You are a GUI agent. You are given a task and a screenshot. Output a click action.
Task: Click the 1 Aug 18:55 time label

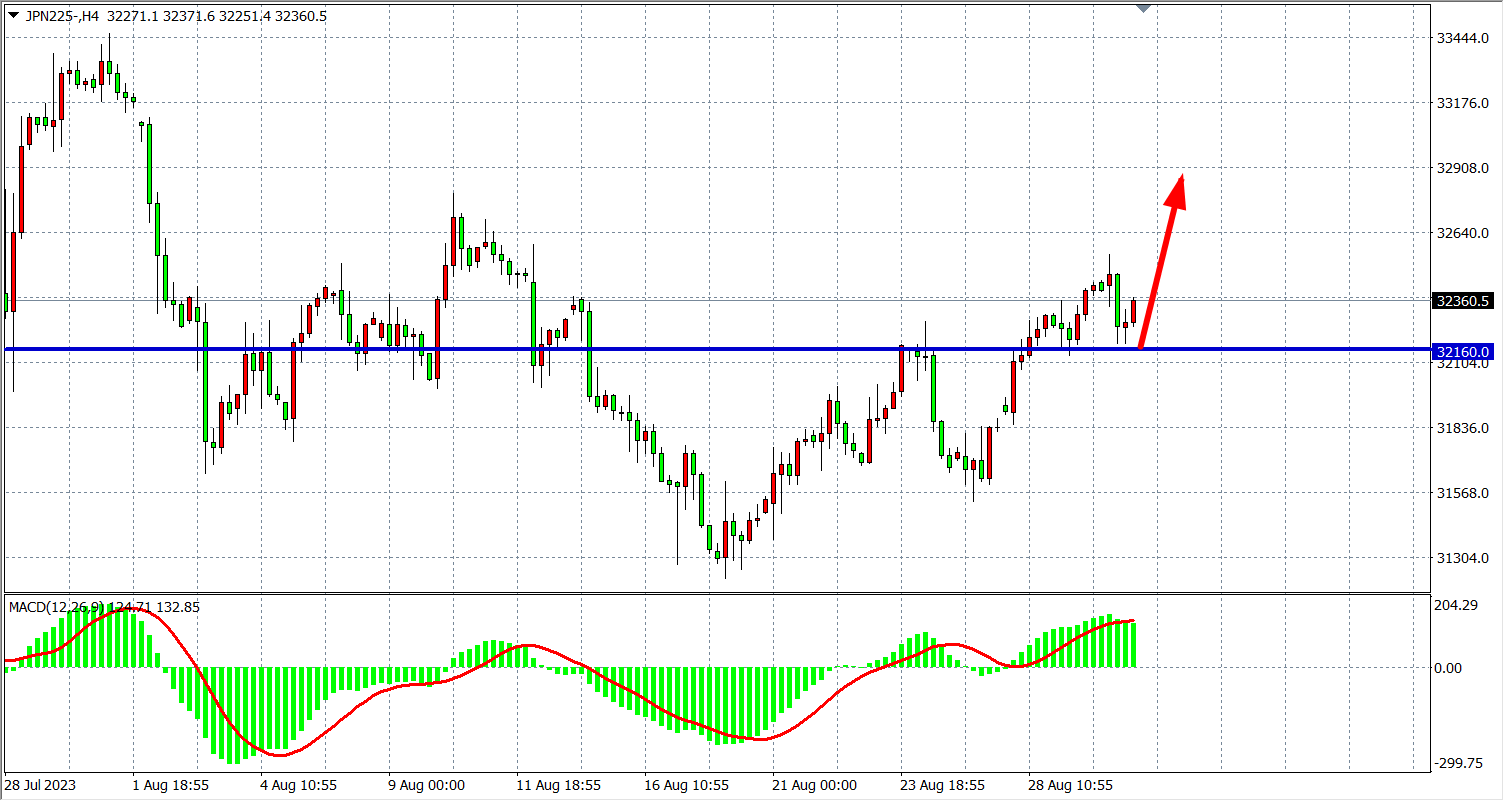click(171, 785)
